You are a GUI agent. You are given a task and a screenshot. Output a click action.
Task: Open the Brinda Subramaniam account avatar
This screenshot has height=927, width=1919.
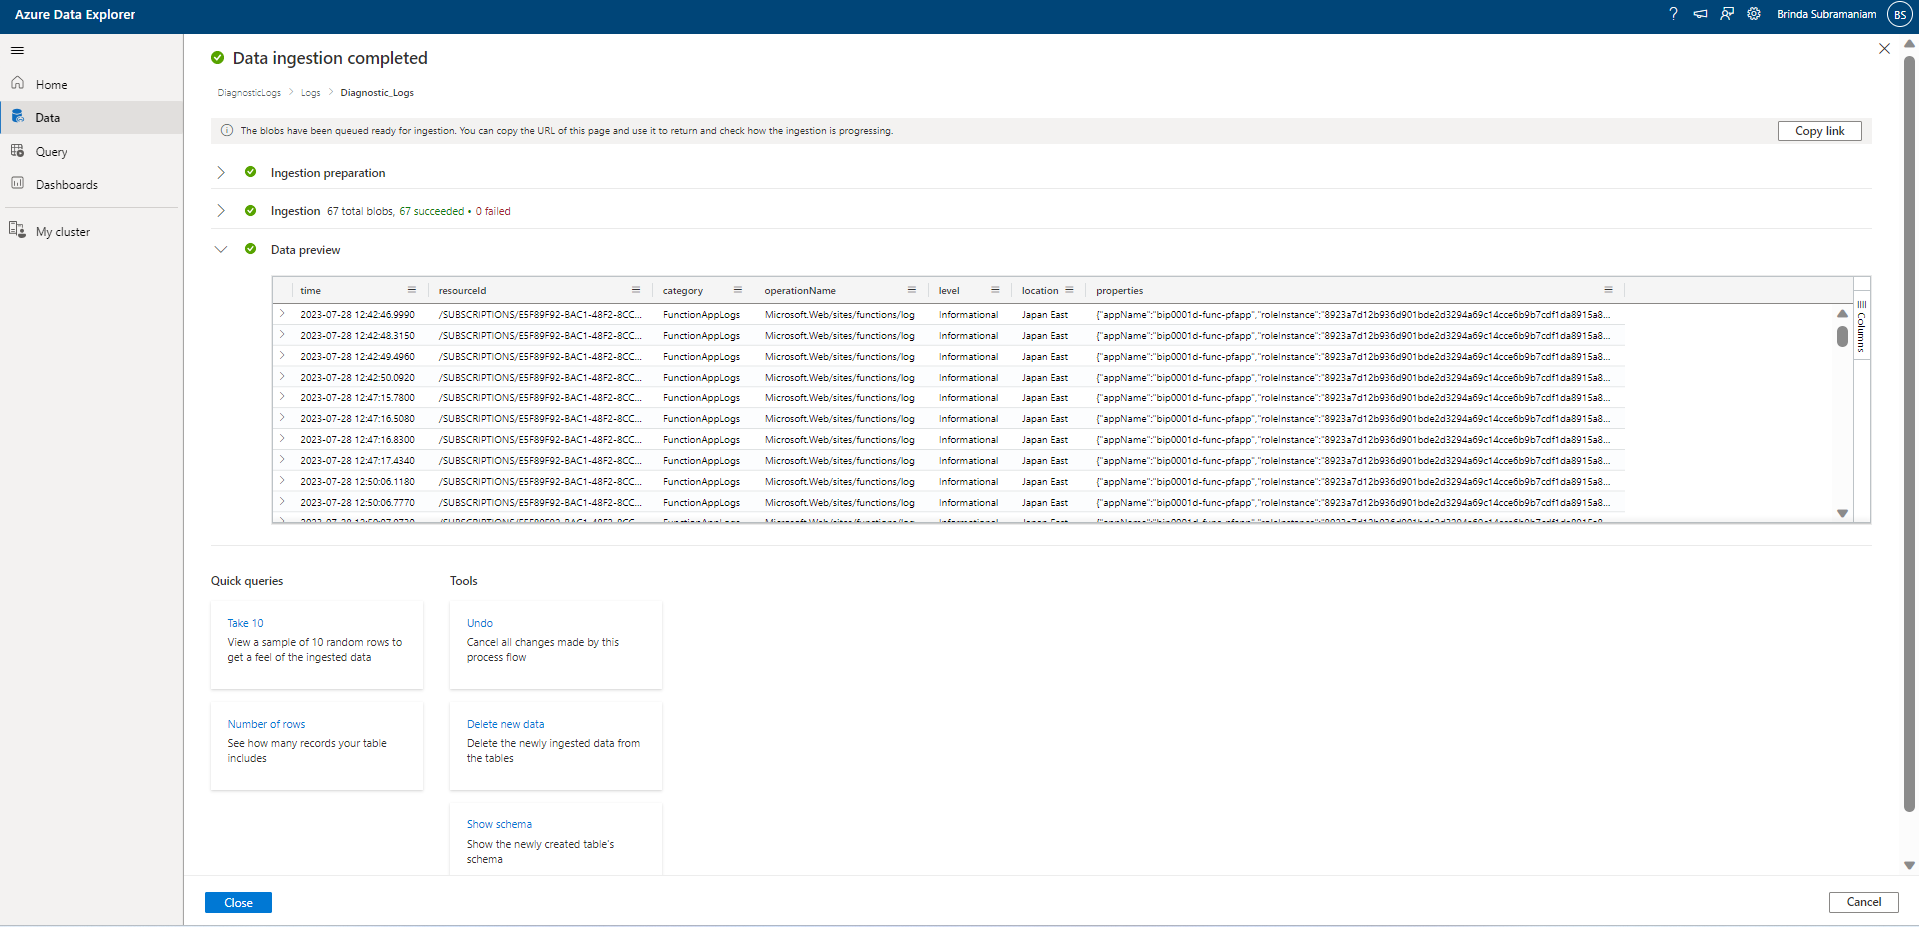pyautogui.click(x=1899, y=14)
